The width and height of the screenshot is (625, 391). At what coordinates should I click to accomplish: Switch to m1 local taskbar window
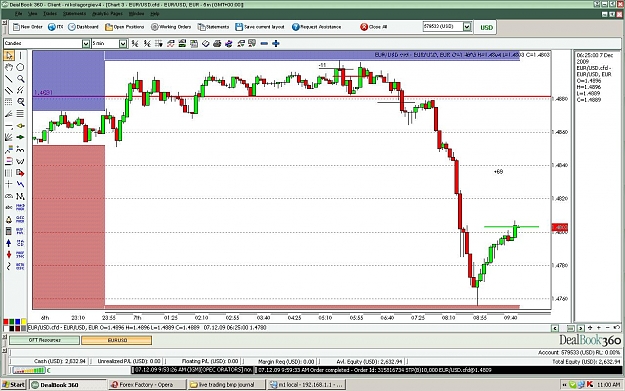coord(306,385)
